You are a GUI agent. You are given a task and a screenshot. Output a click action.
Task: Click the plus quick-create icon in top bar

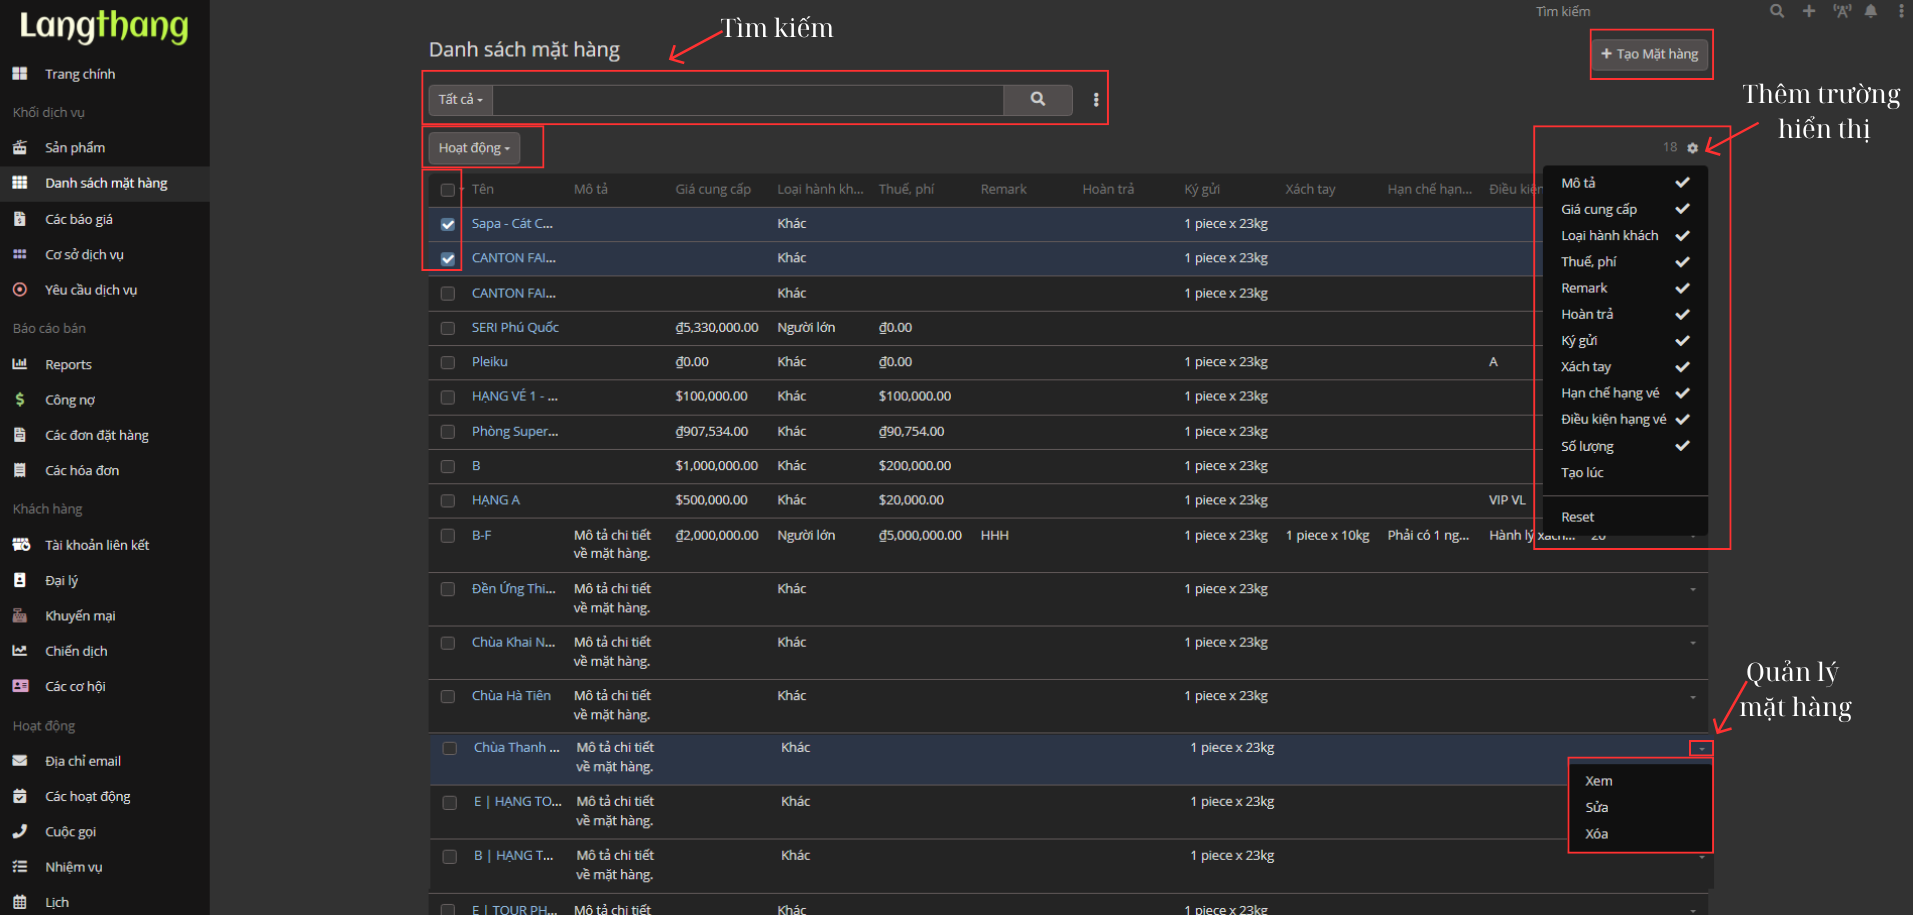pyautogui.click(x=1808, y=11)
